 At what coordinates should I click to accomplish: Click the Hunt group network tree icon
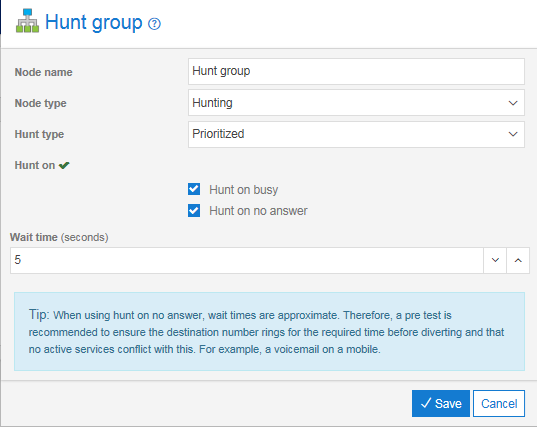pyautogui.click(x=27, y=21)
